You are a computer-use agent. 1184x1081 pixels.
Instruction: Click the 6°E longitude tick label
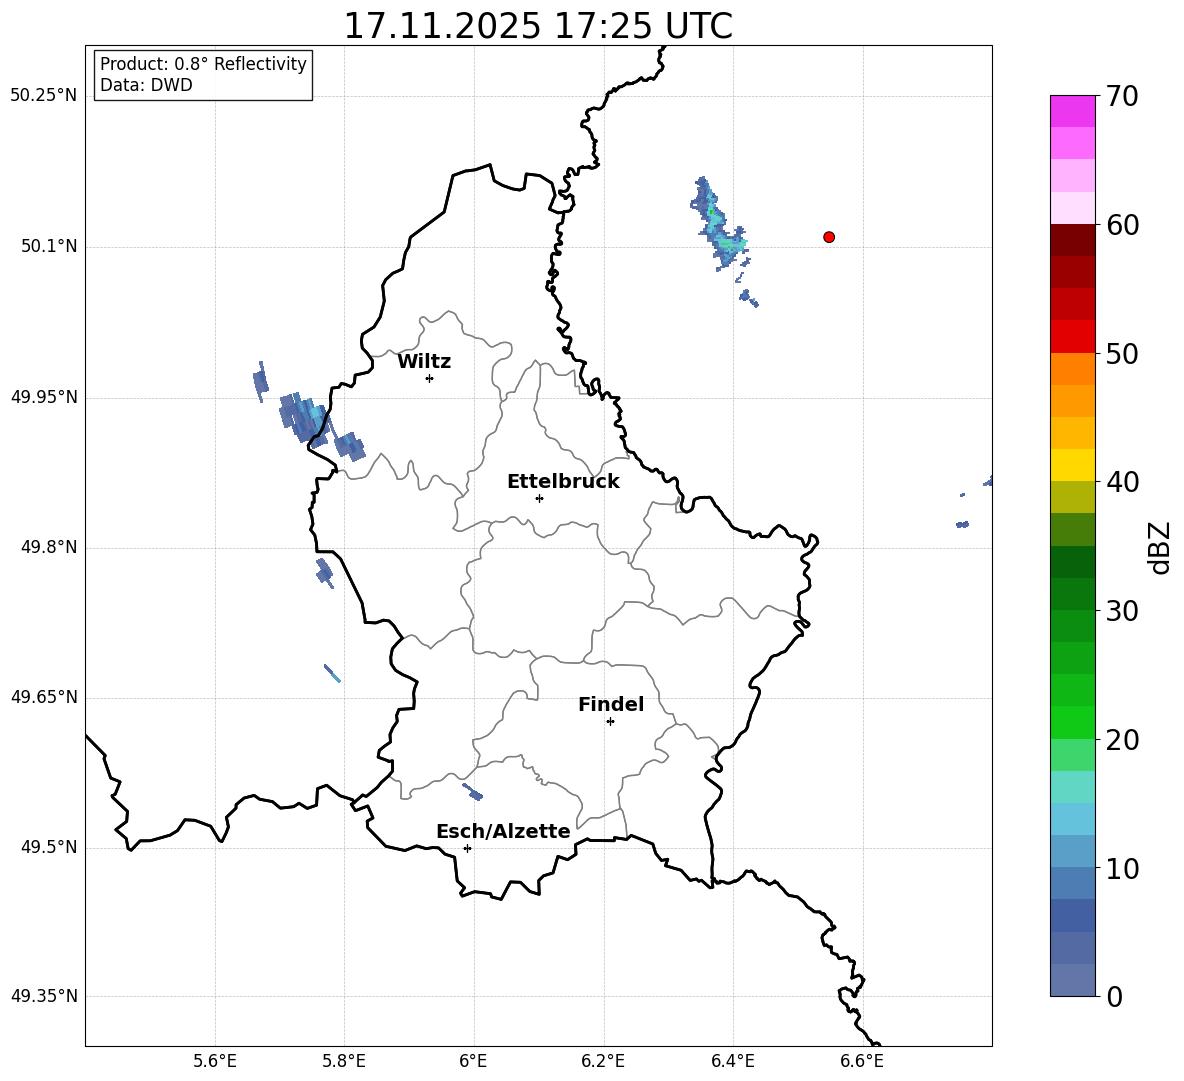[473, 1061]
